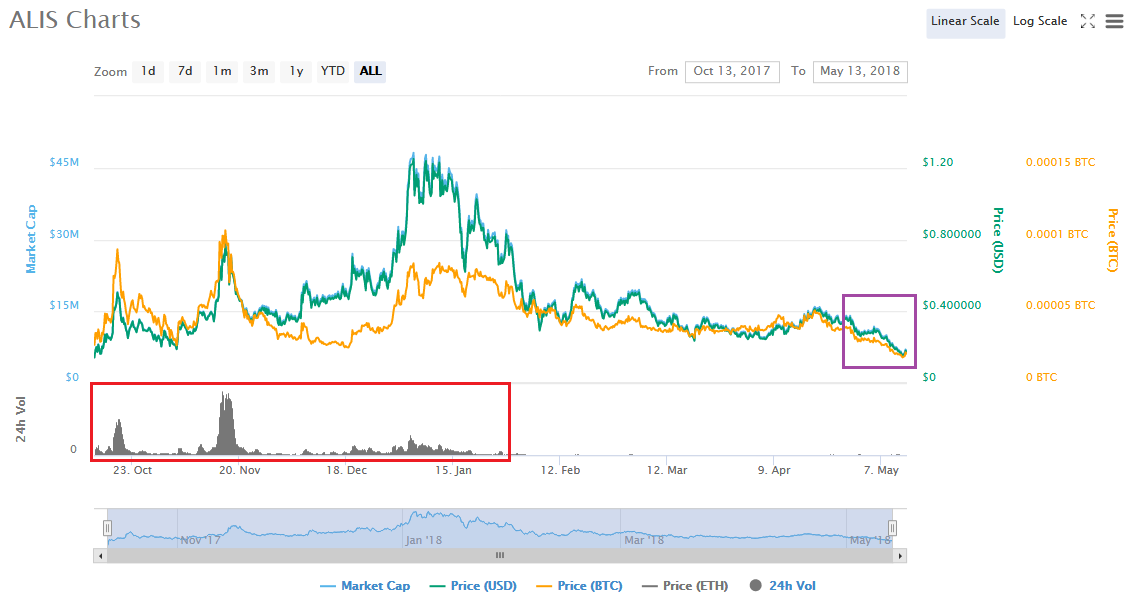Set zoom to 1m
1130x600 pixels.
222,71
